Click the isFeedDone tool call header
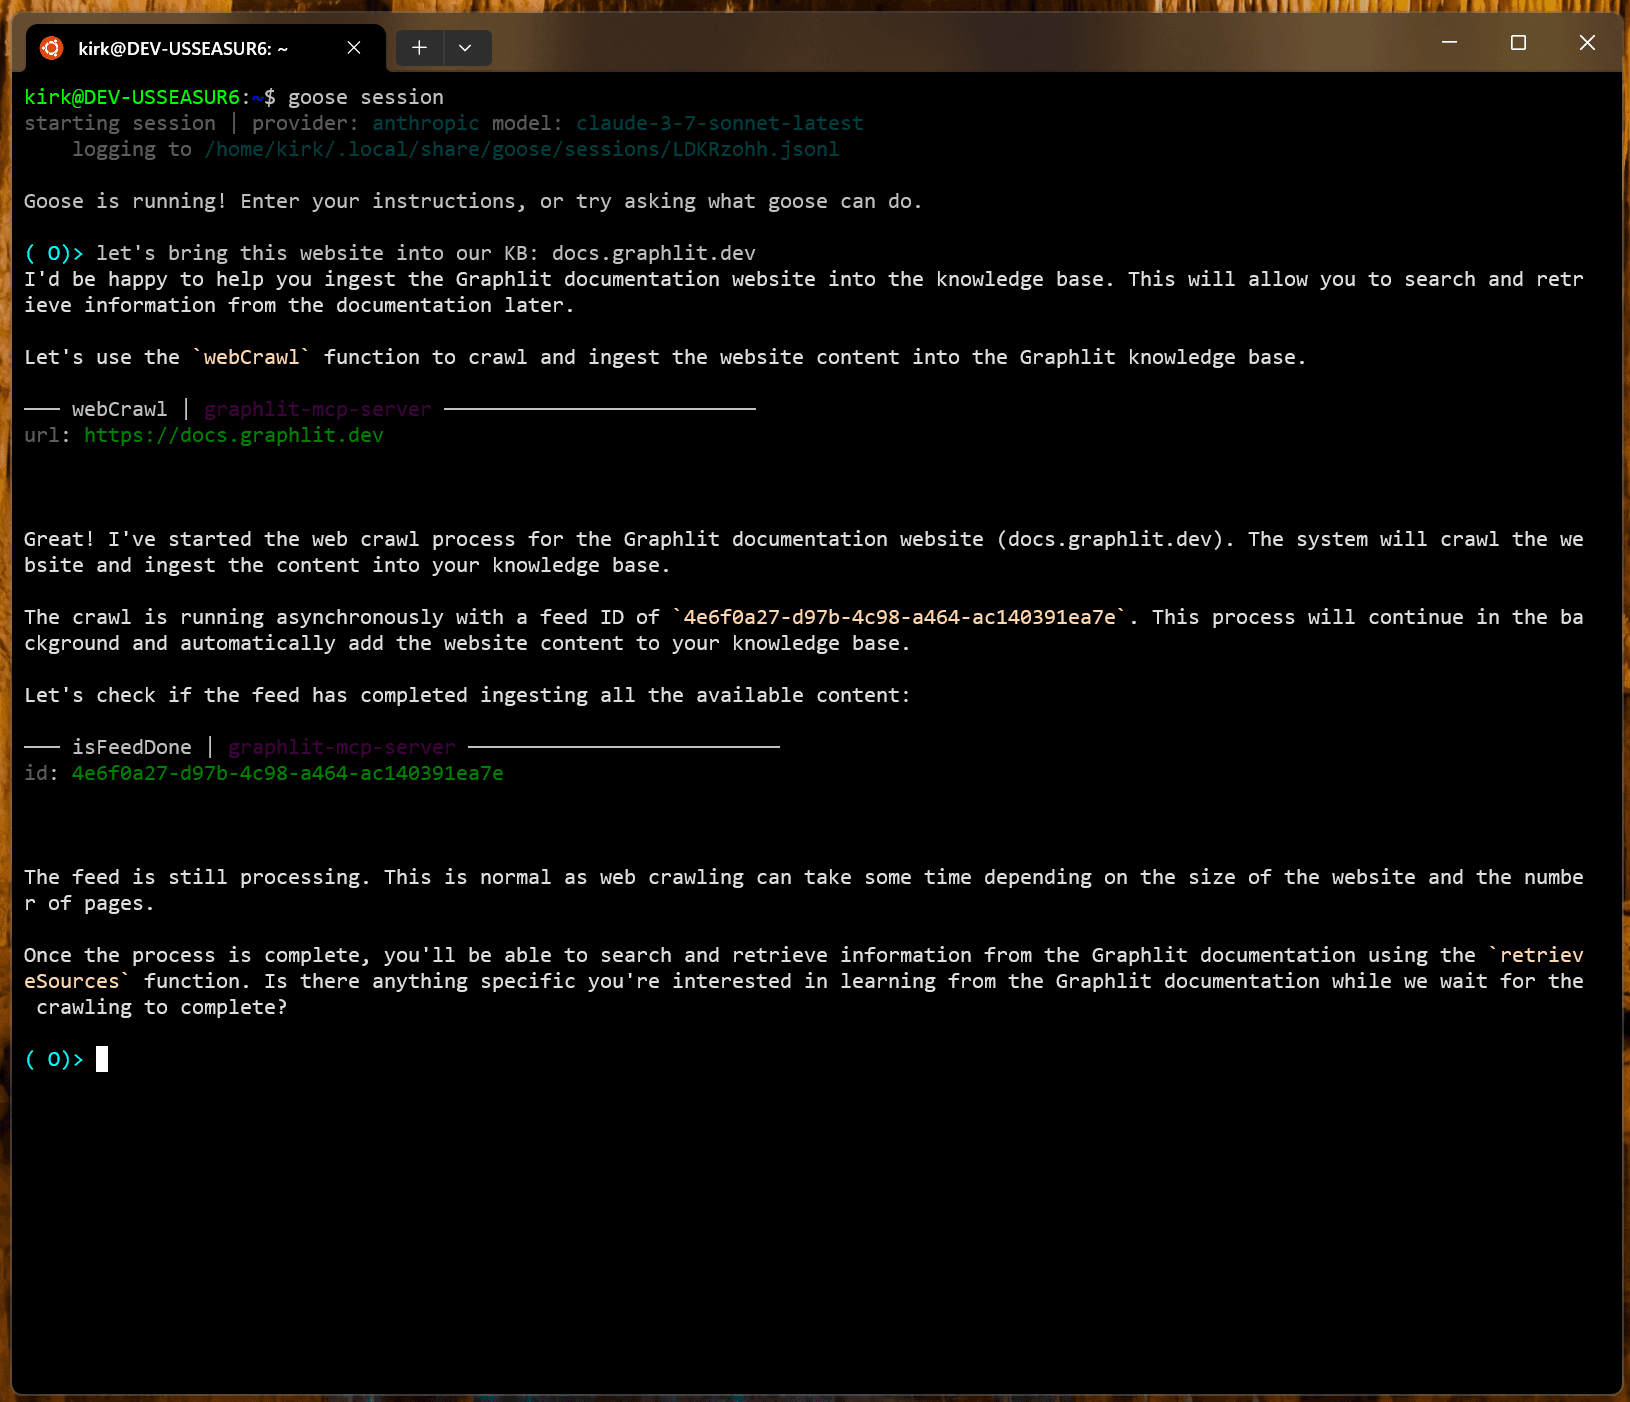 tap(131, 747)
